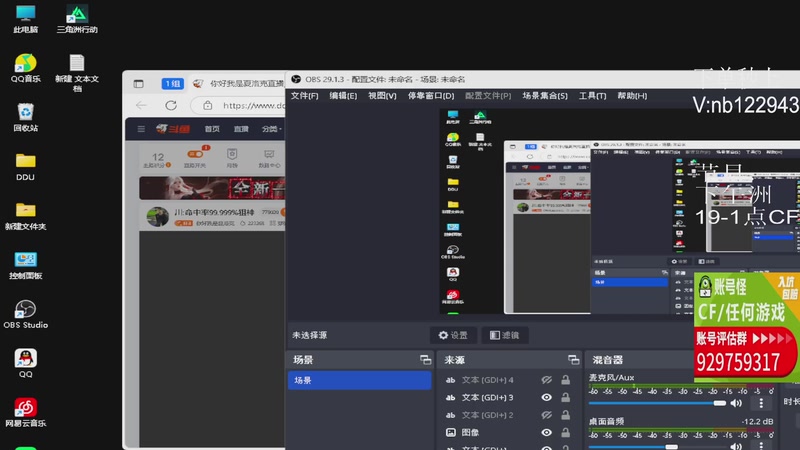Click the browser back arrow
Viewport: 800px width, 450px height.
[x=141, y=105]
